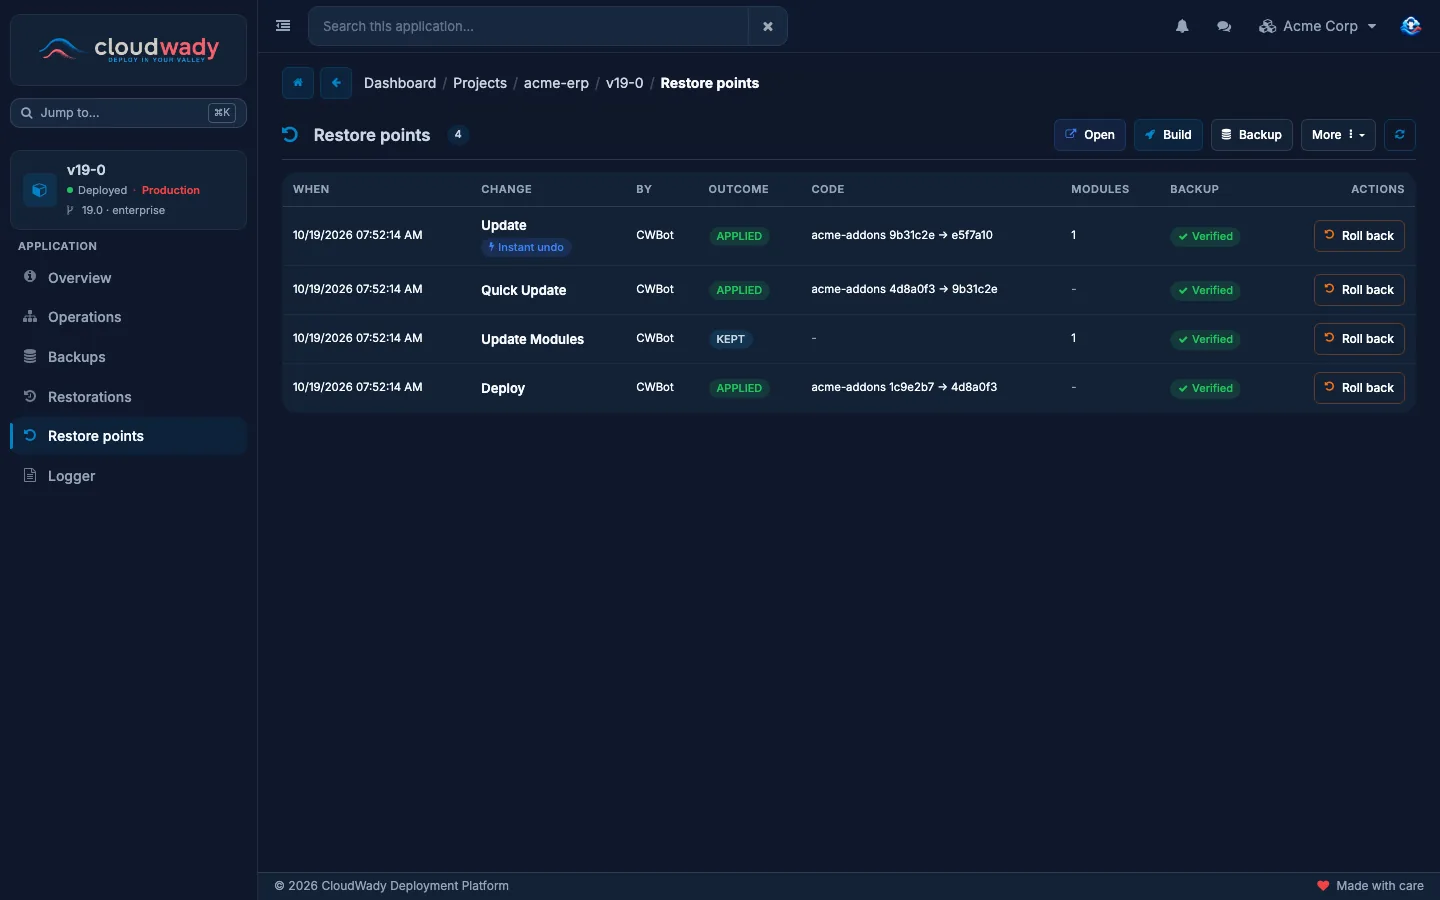
Task: Click the Quick Update change name
Action: click(x=523, y=290)
